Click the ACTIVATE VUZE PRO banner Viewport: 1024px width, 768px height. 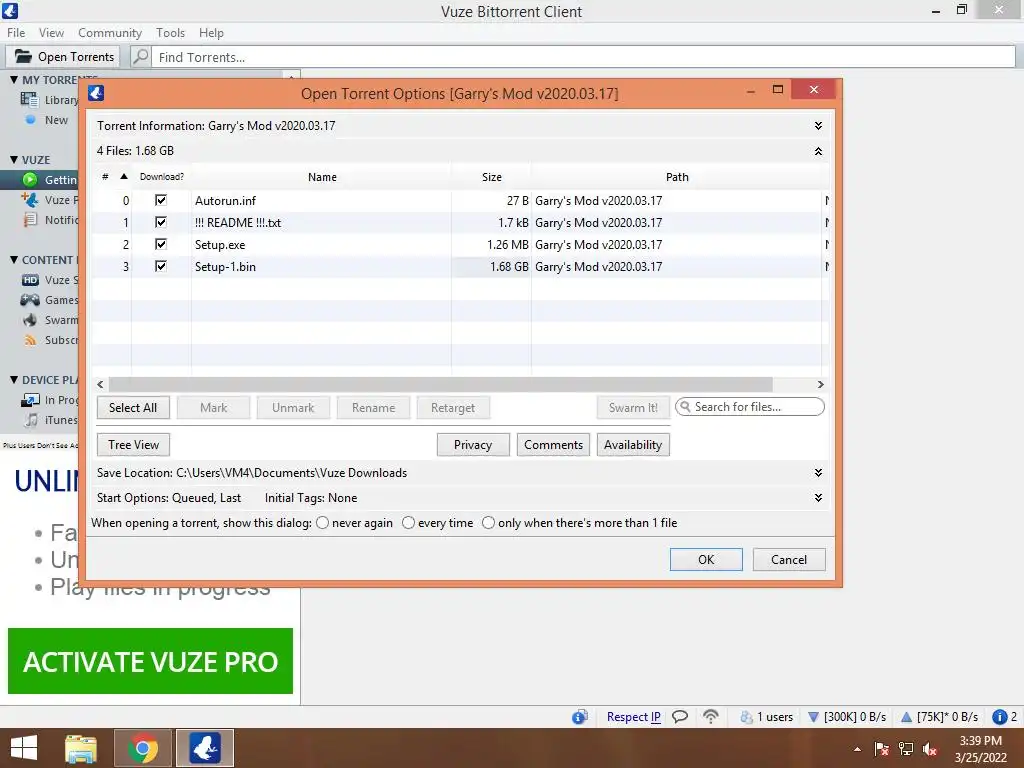pos(150,661)
